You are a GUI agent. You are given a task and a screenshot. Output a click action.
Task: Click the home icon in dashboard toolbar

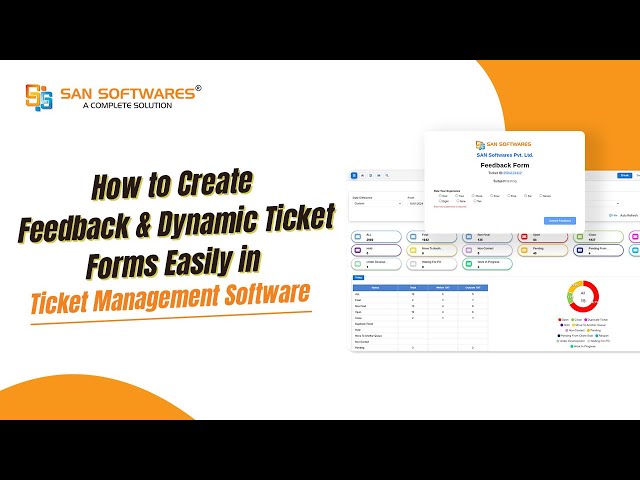[362, 176]
